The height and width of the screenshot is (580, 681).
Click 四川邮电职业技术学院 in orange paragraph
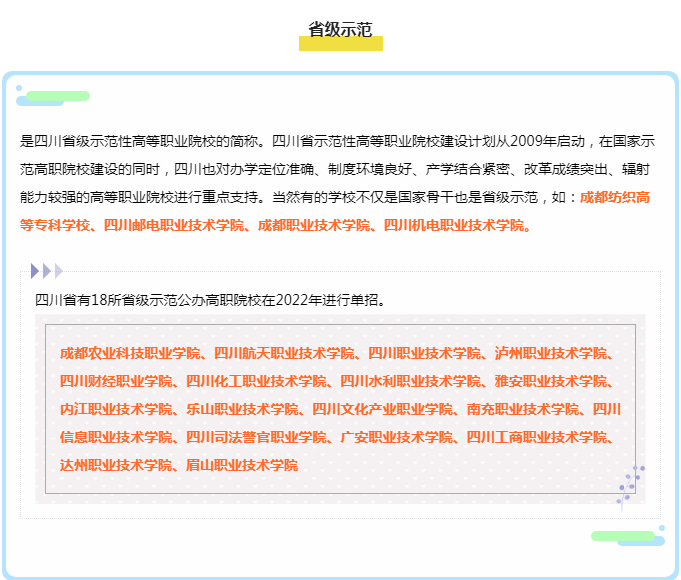click(174, 225)
